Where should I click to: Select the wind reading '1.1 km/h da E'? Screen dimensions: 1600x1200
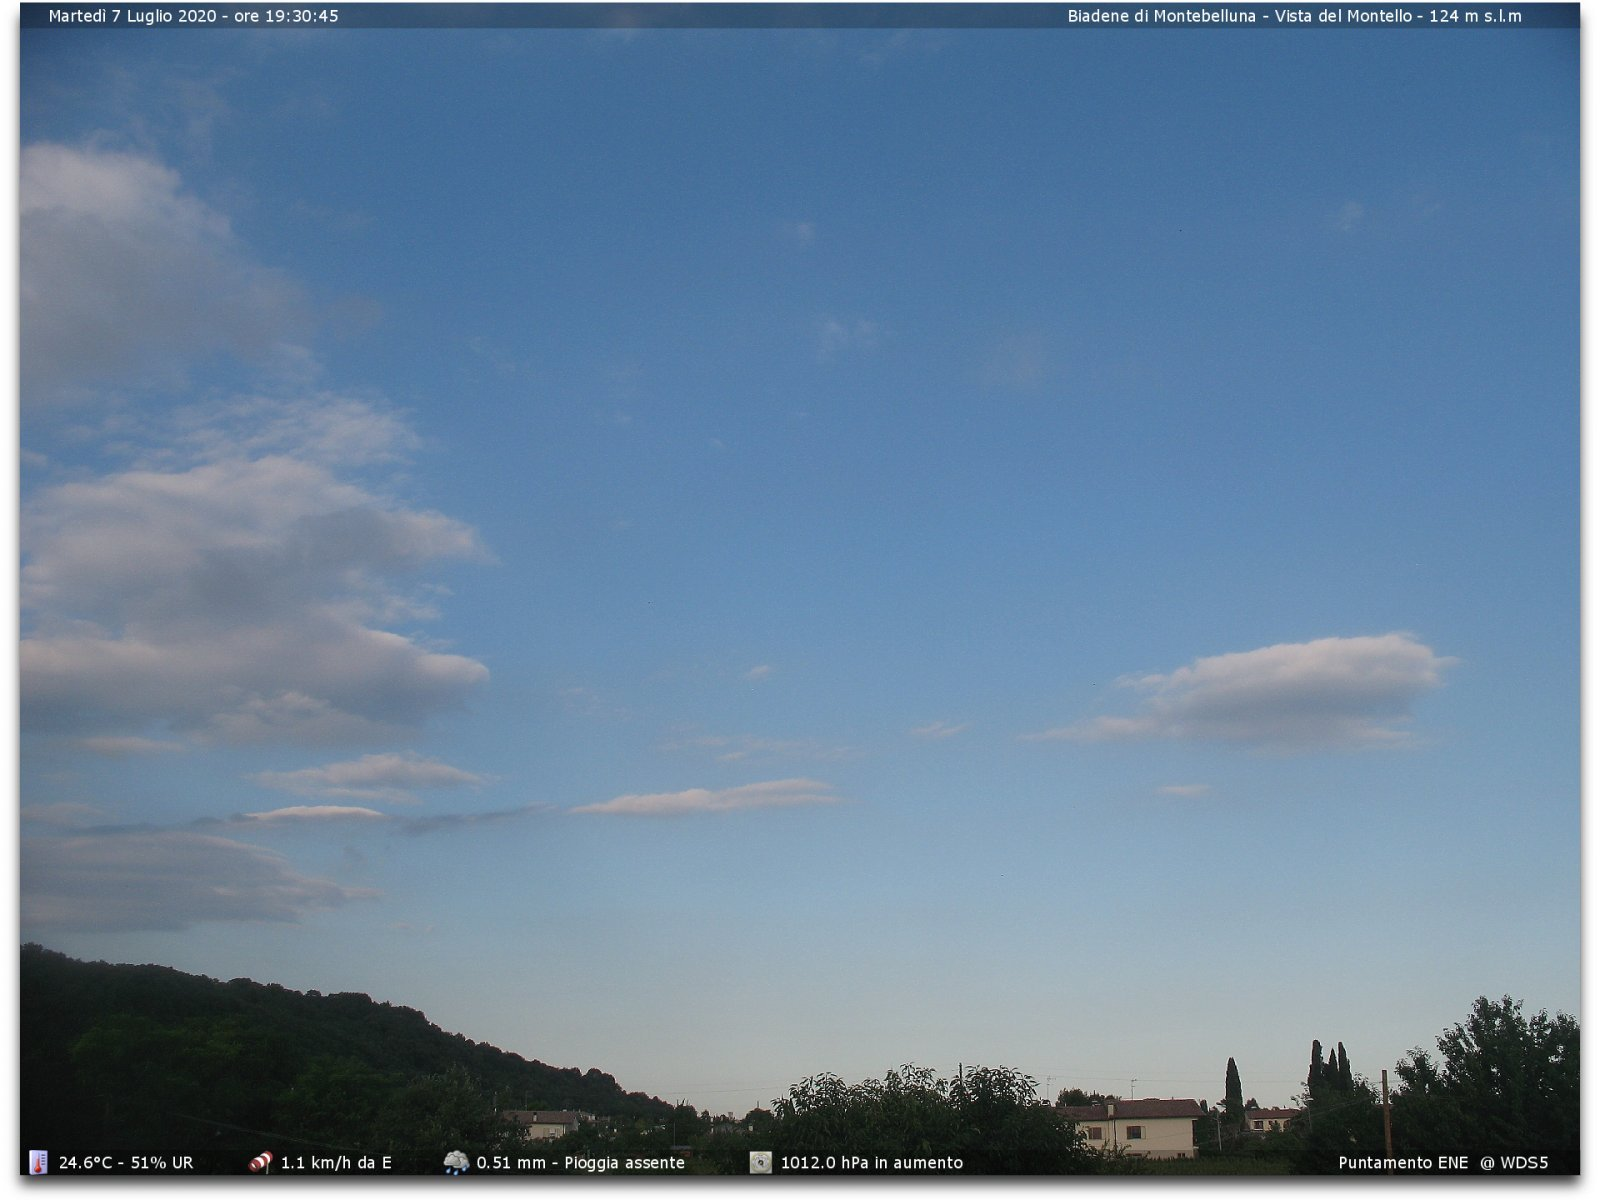pos(336,1163)
